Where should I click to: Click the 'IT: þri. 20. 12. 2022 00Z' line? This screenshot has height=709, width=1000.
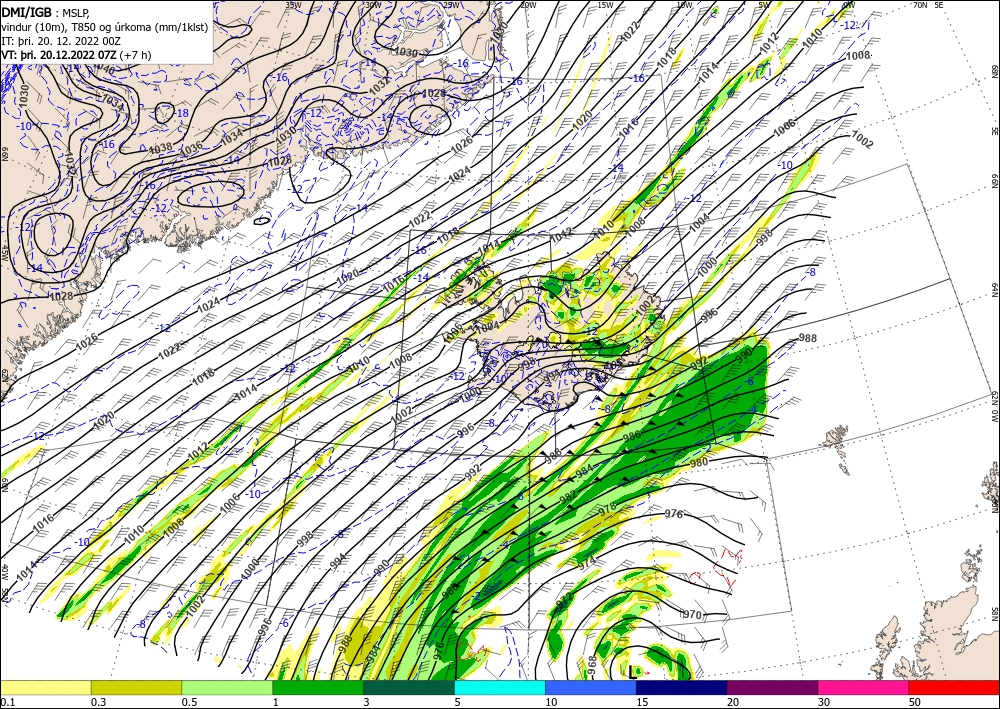point(61,40)
